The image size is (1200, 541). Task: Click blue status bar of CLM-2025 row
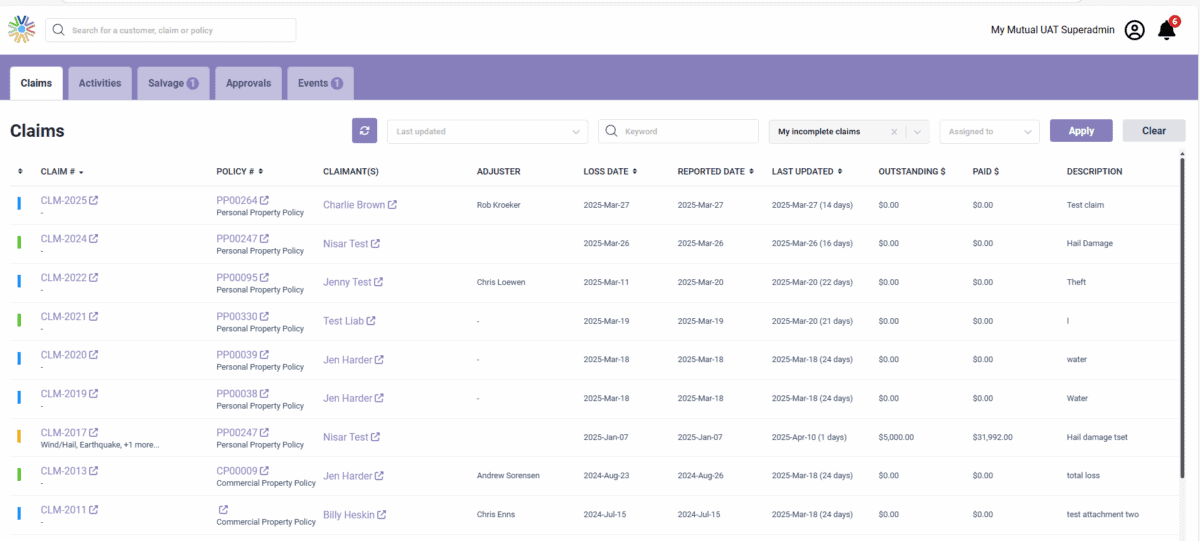pos(19,205)
